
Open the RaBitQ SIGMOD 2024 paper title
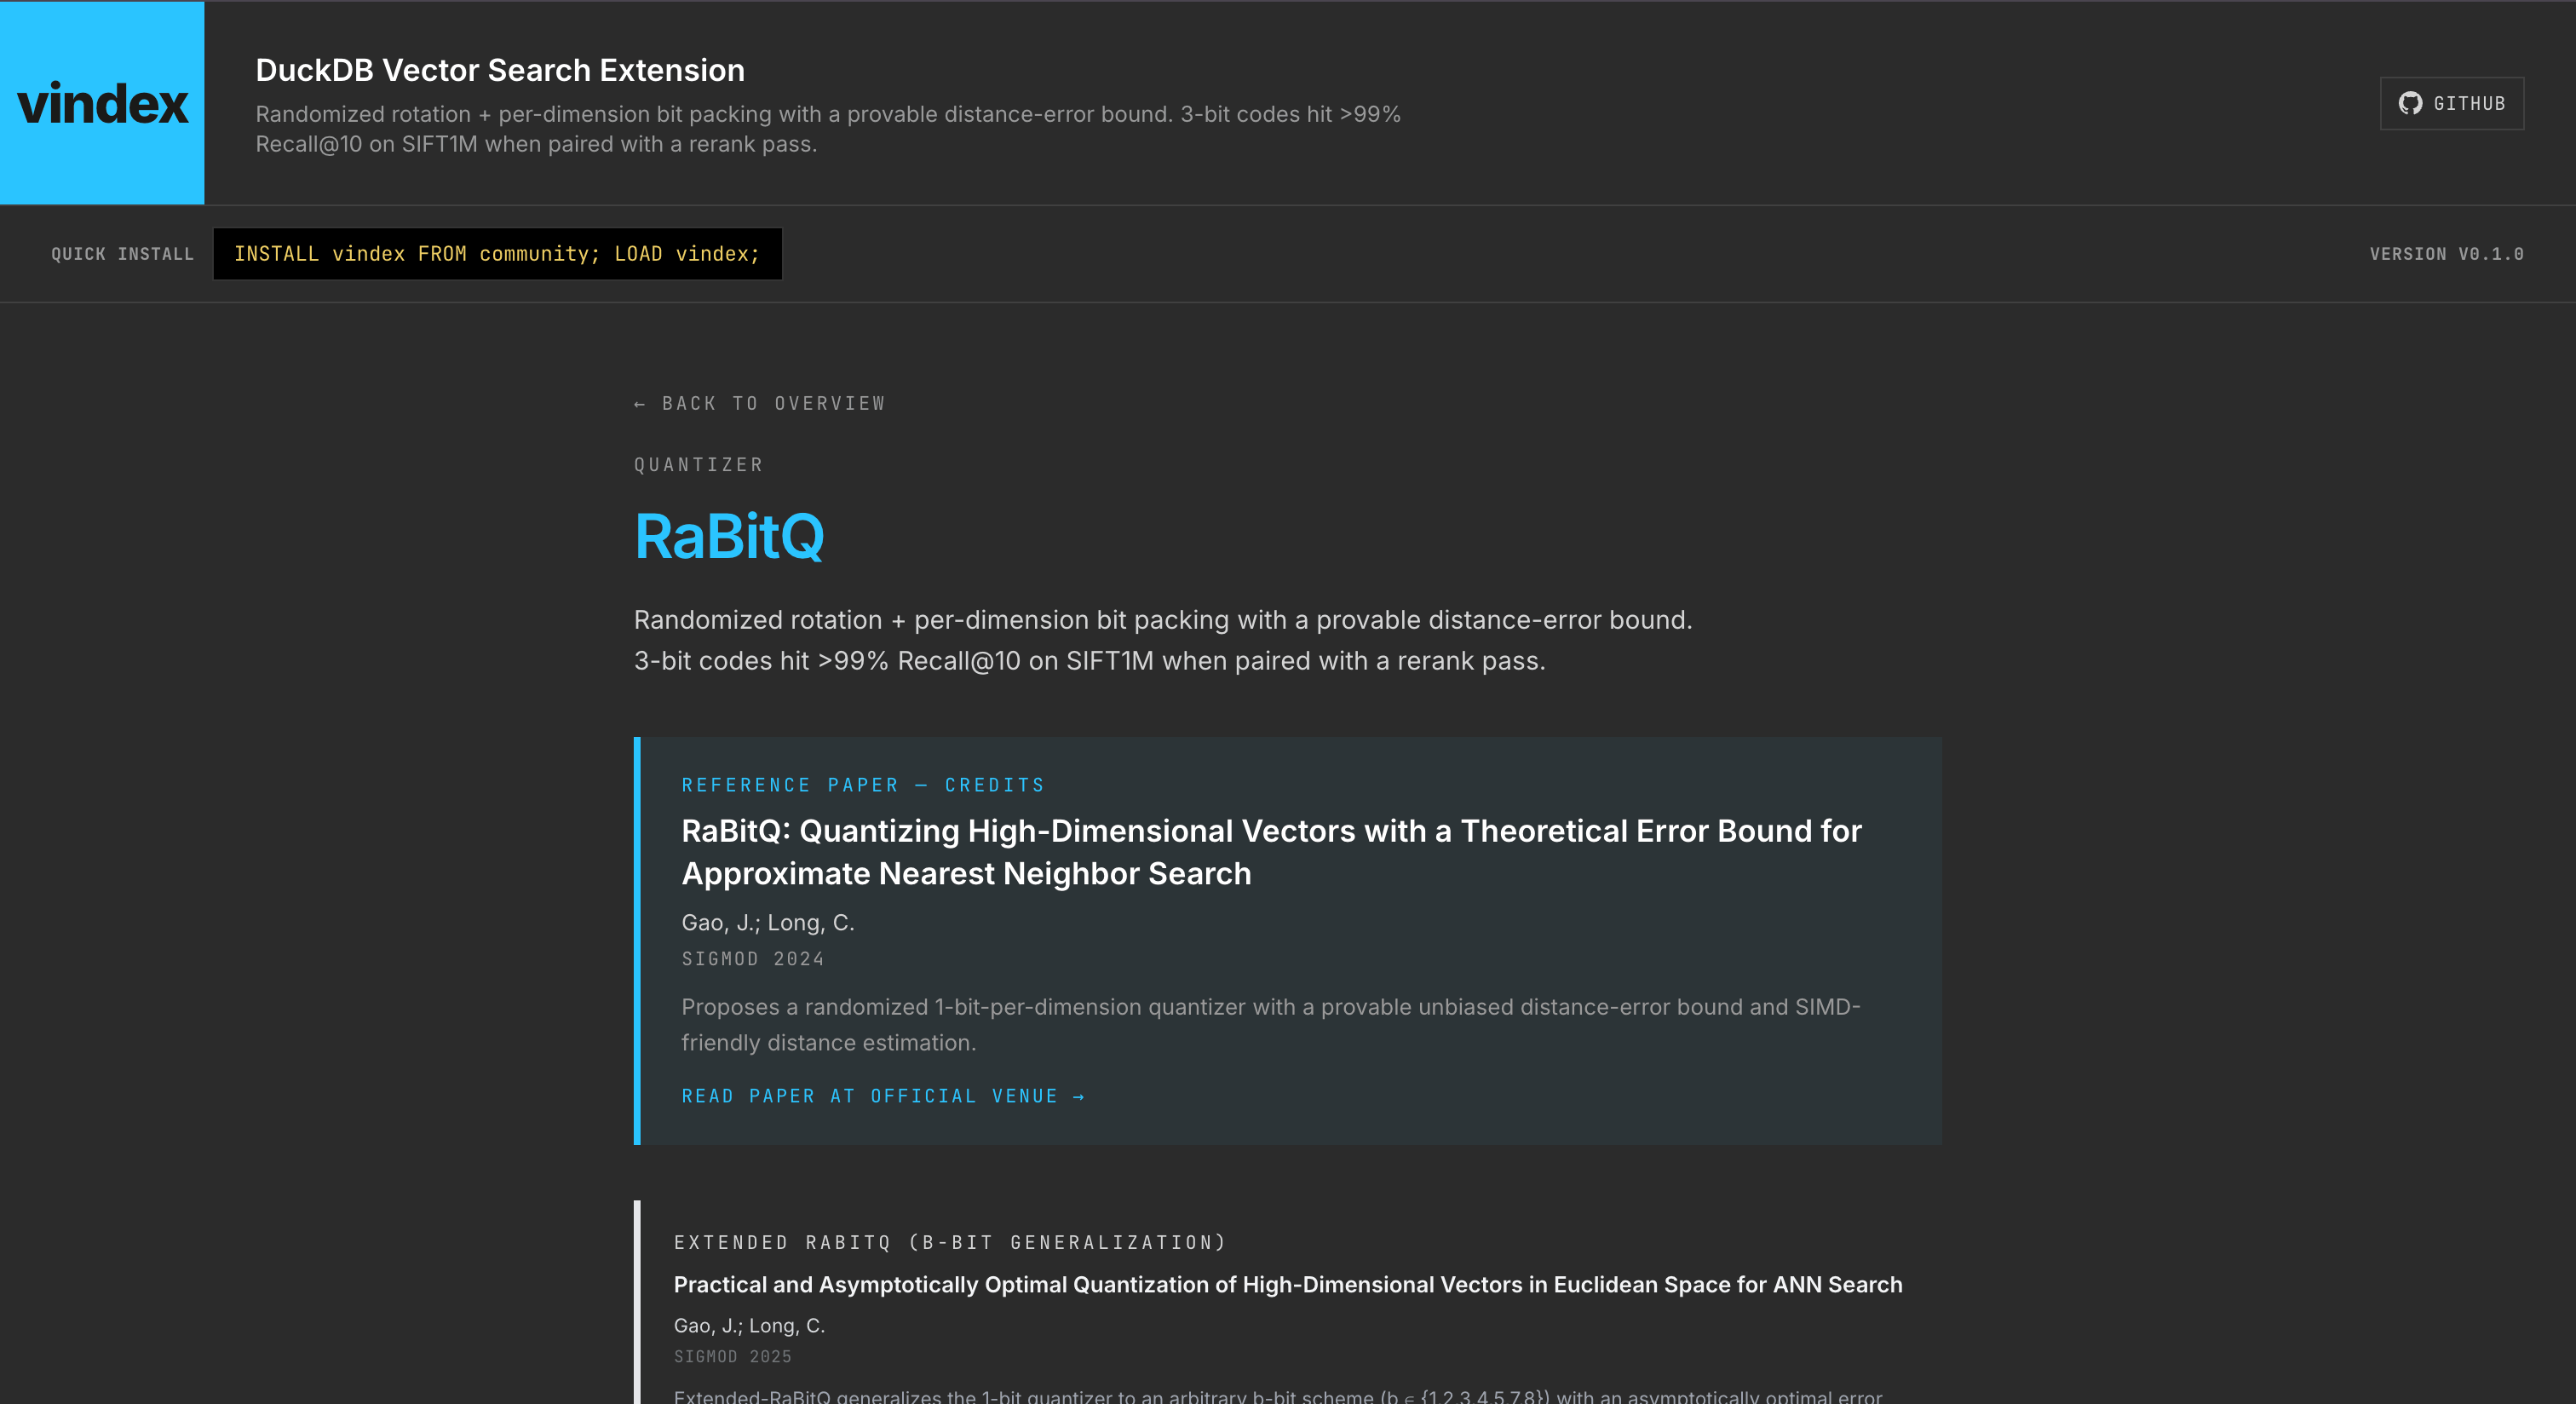click(x=1271, y=852)
